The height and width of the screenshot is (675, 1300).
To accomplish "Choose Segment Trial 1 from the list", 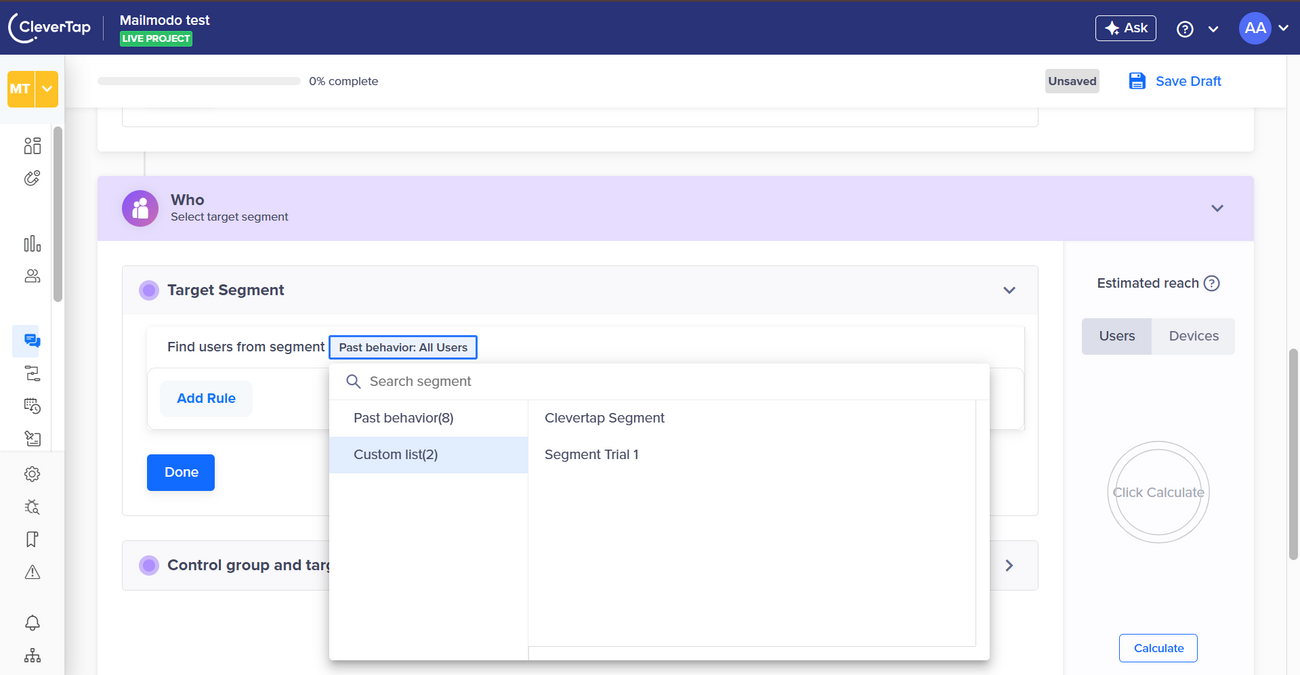I will (591, 454).
